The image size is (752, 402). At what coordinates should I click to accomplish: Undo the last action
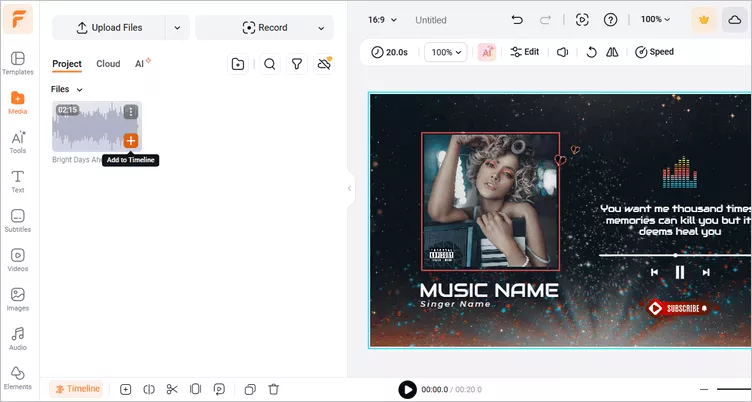pos(517,20)
